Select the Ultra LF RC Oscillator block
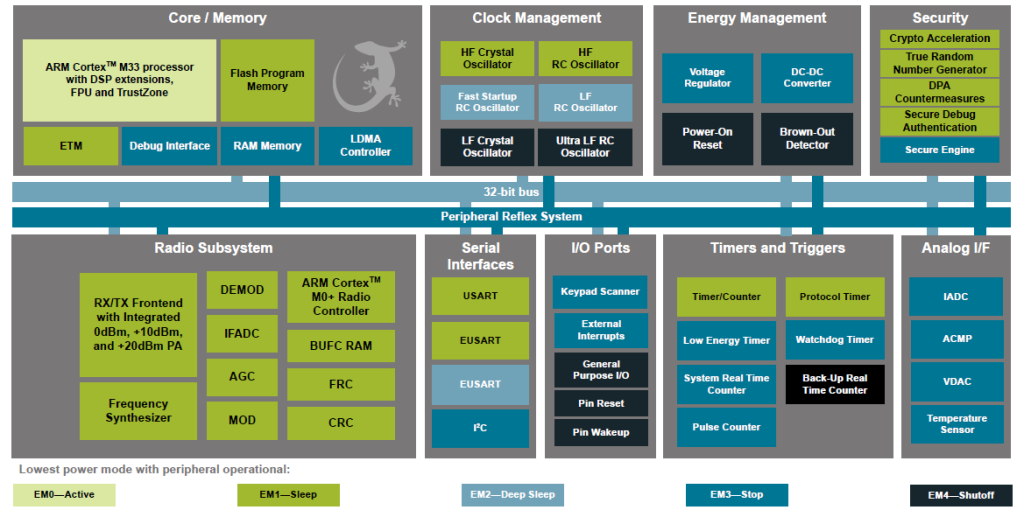This screenshot has height=531, width=1024. 585,146
